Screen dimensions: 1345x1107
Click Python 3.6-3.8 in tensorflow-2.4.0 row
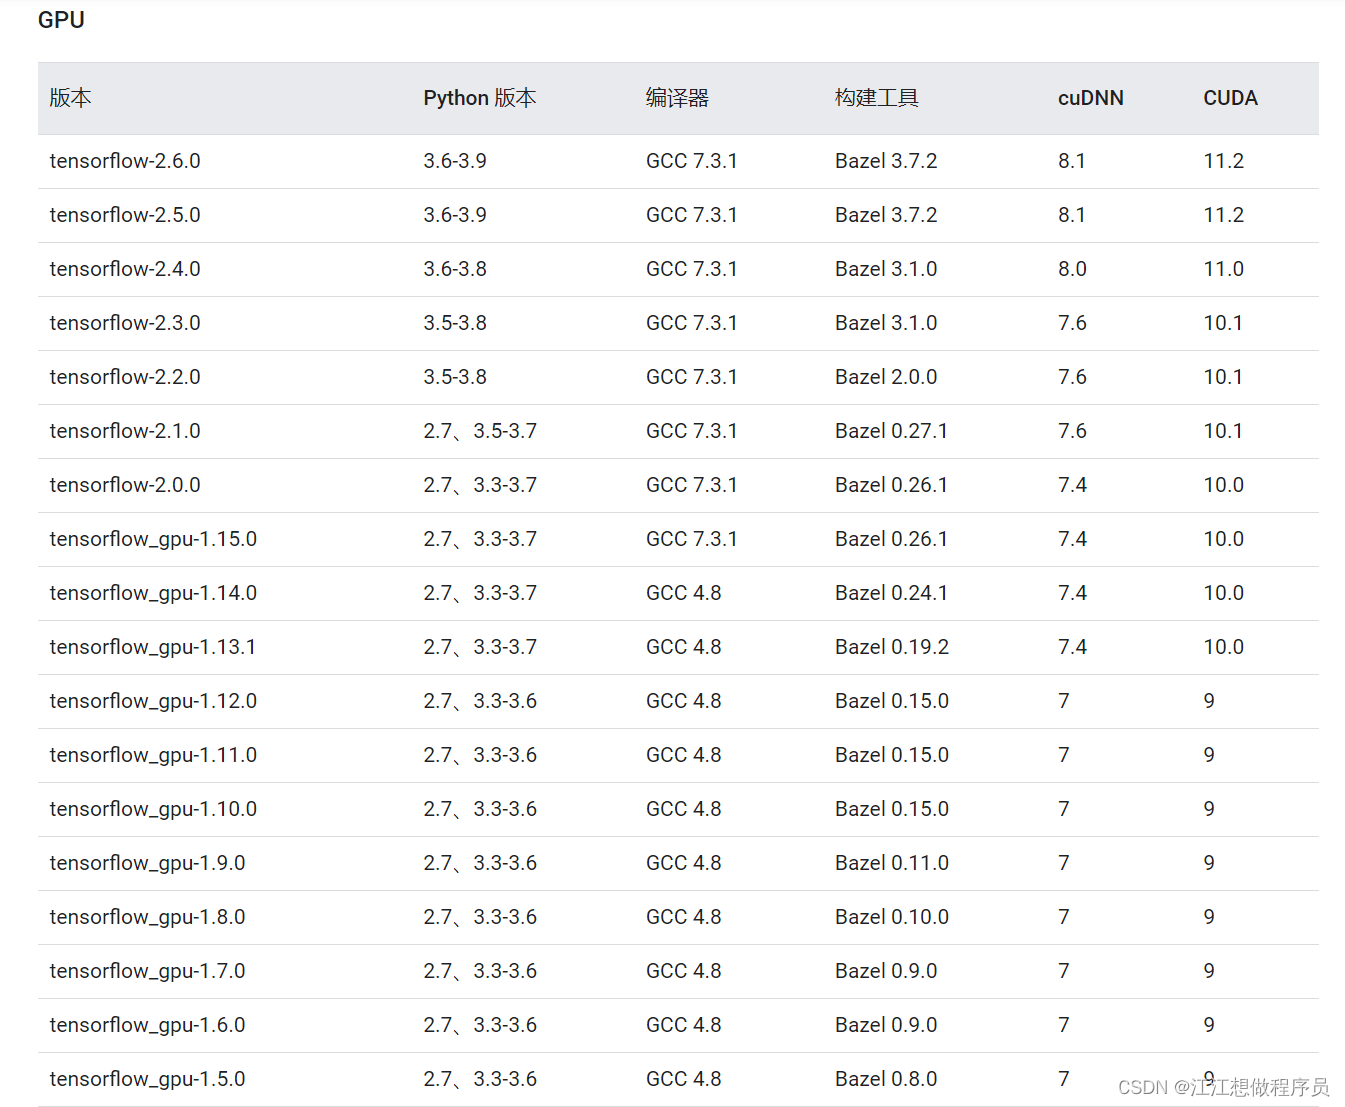coord(455,269)
